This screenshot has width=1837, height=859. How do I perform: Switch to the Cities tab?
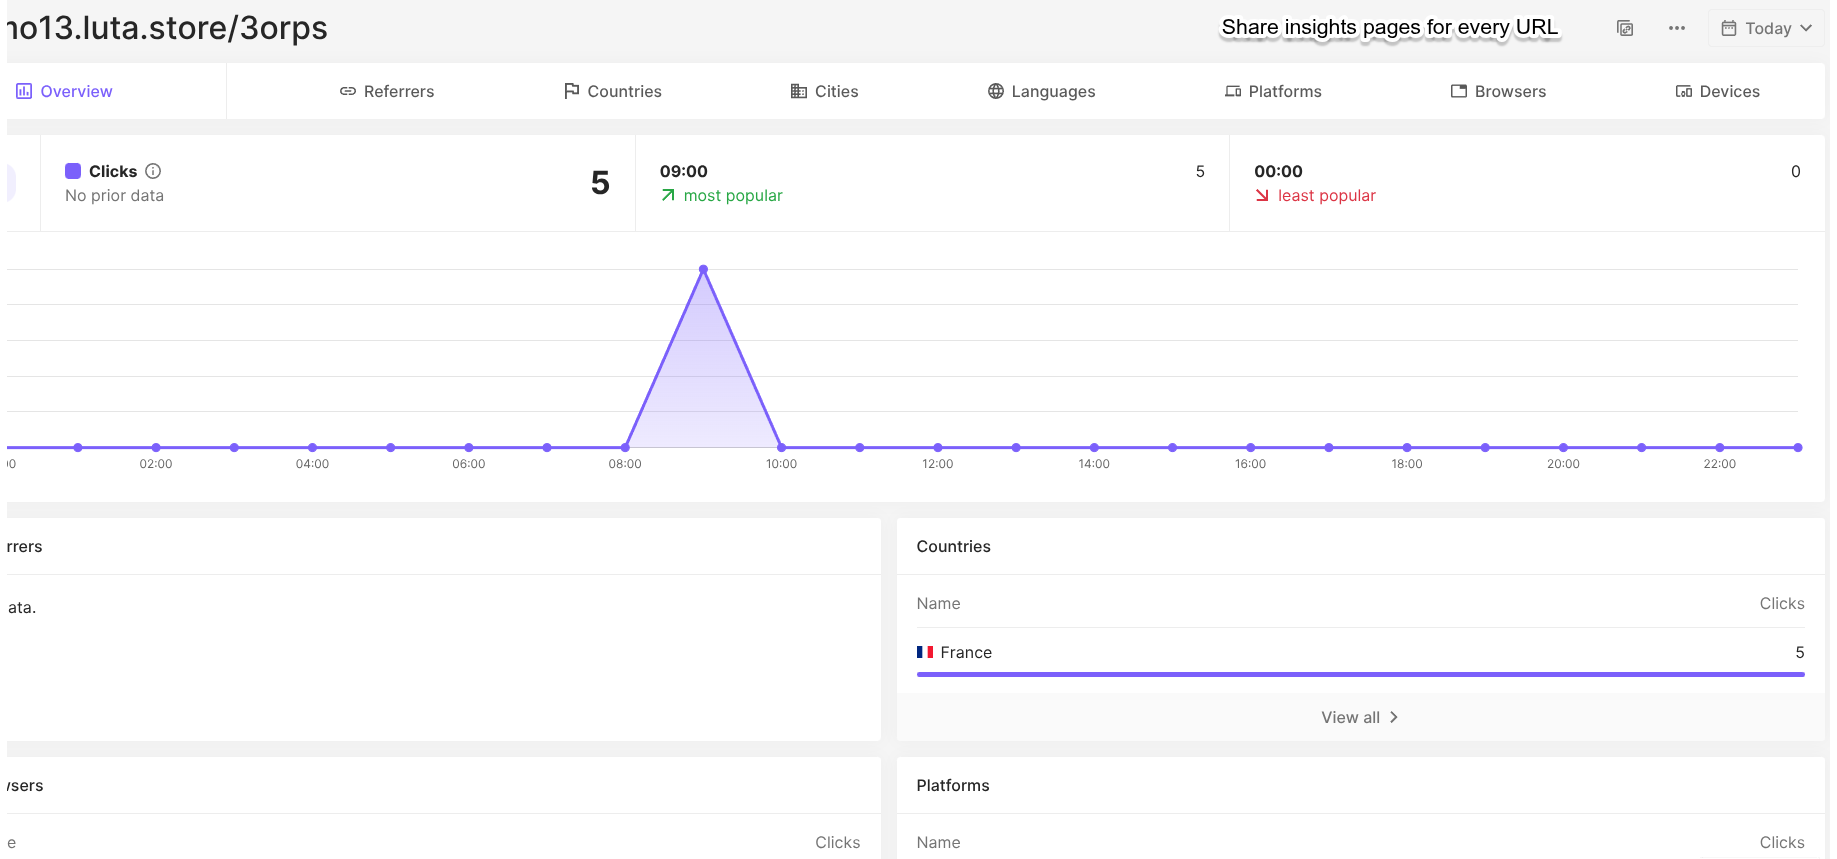[824, 91]
